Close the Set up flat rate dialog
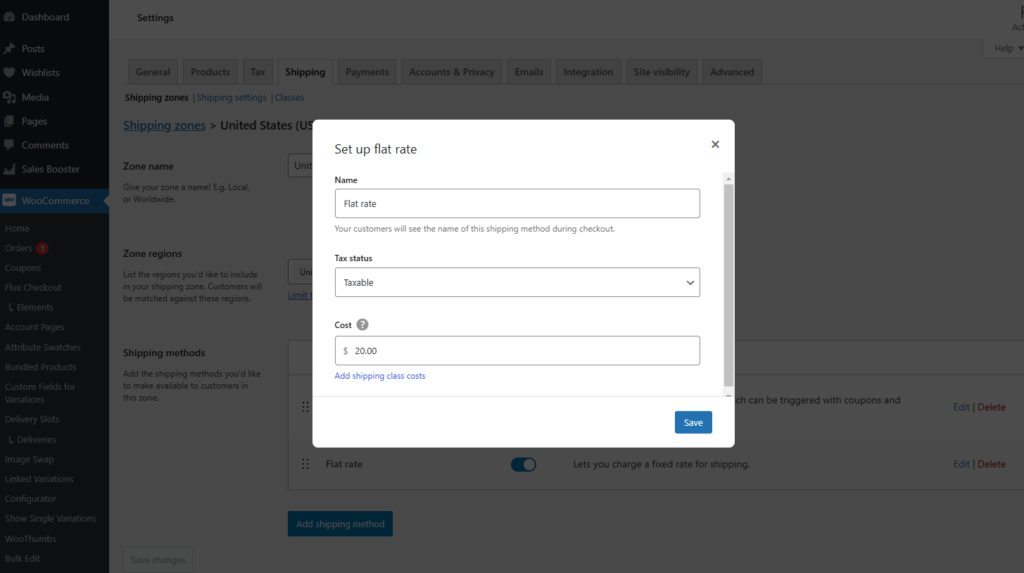The image size is (1024, 573). tap(715, 144)
